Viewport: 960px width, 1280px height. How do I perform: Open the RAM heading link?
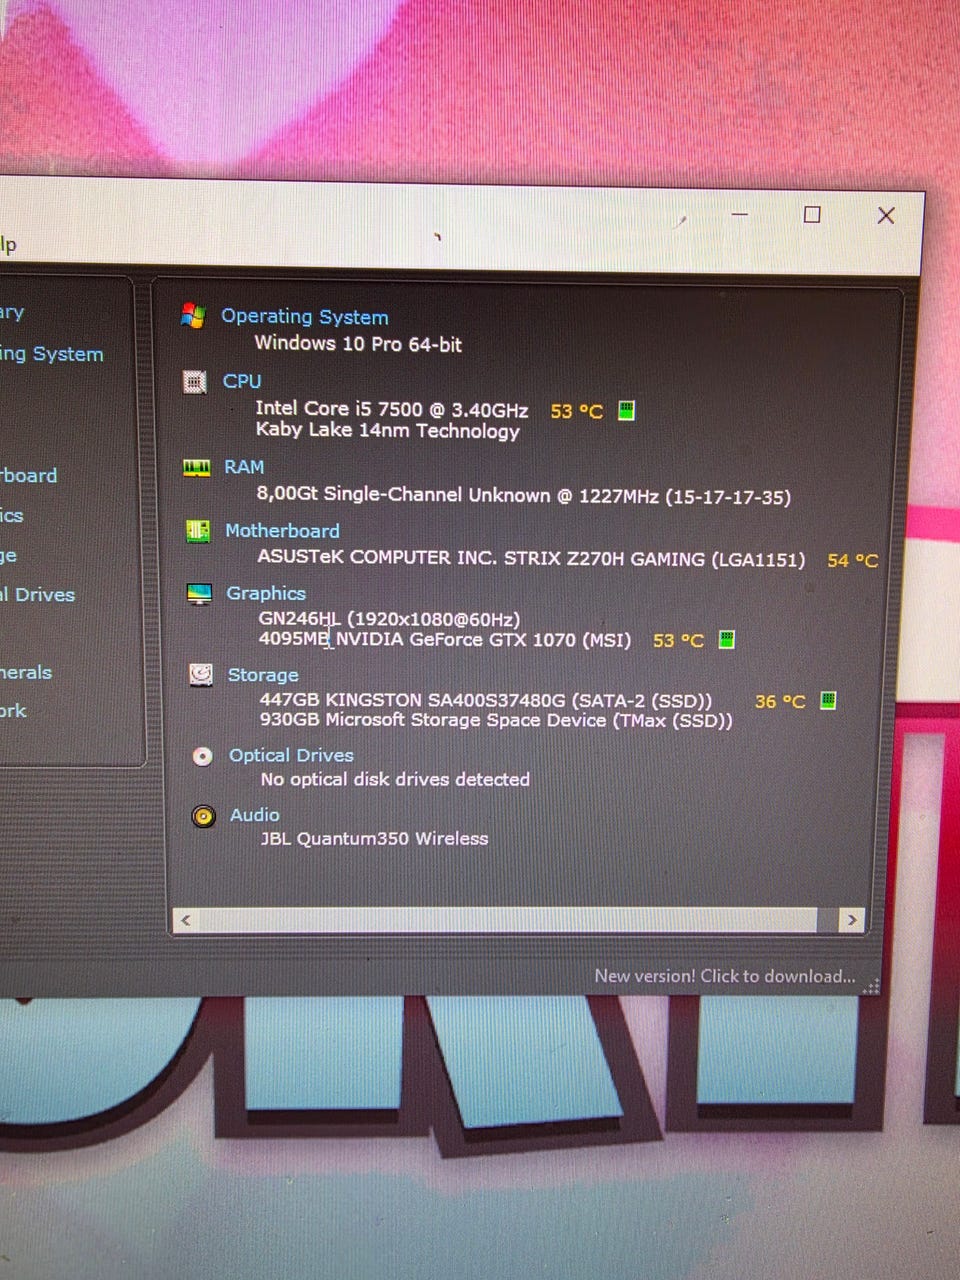[244, 467]
